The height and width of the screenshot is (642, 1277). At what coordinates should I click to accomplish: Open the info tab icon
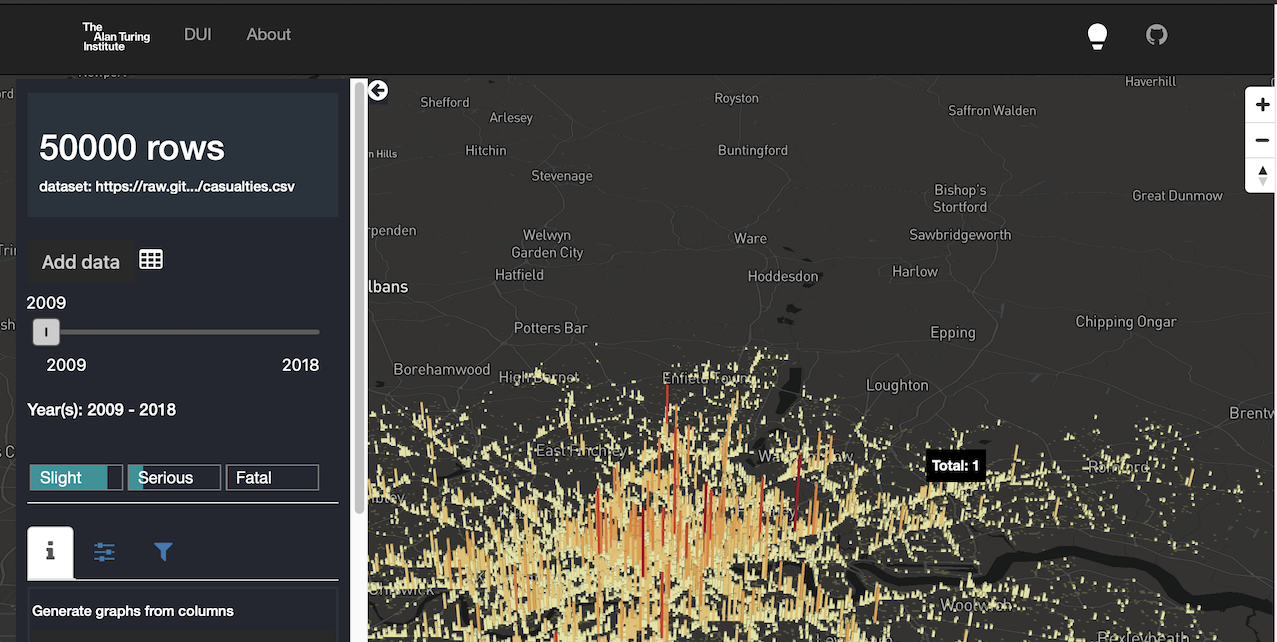point(50,552)
